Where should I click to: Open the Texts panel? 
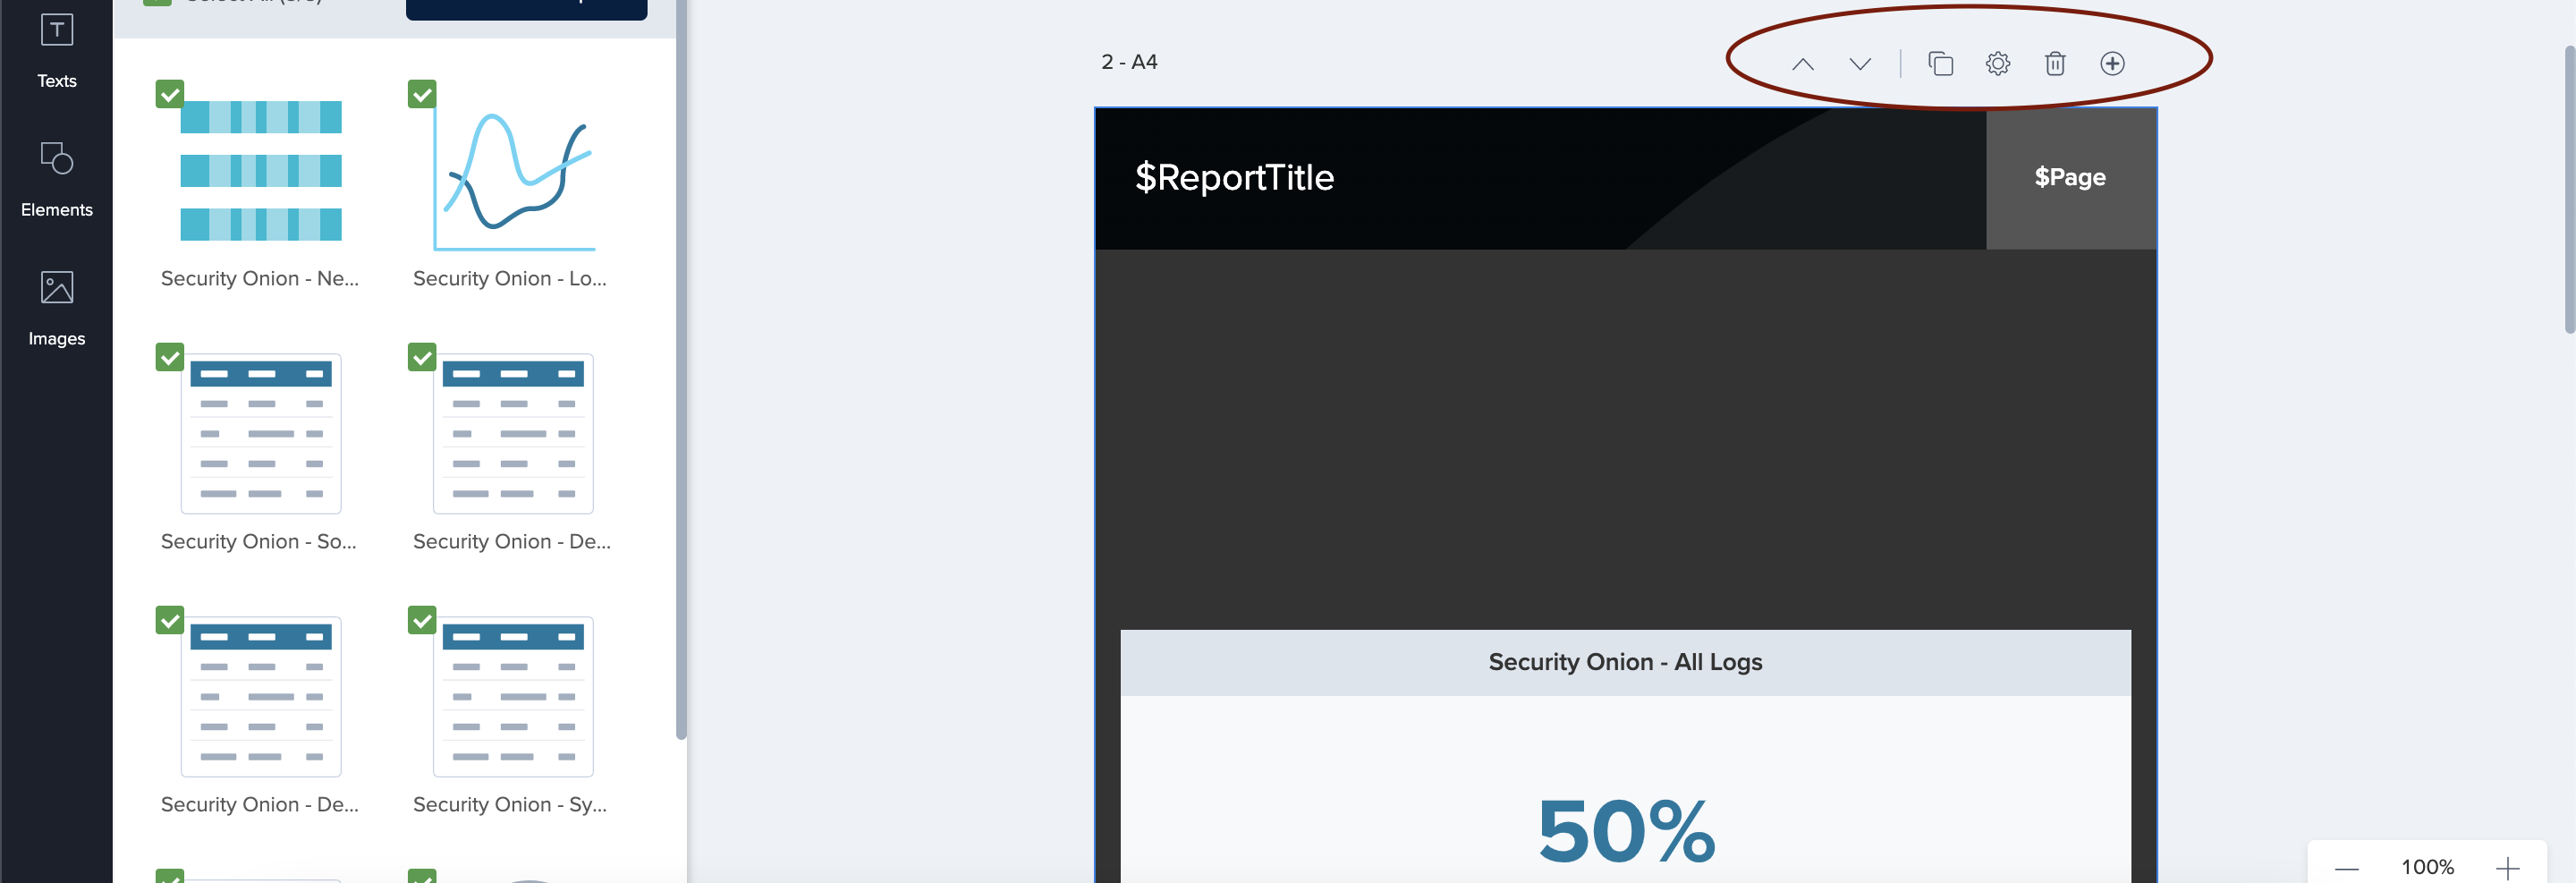point(56,50)
